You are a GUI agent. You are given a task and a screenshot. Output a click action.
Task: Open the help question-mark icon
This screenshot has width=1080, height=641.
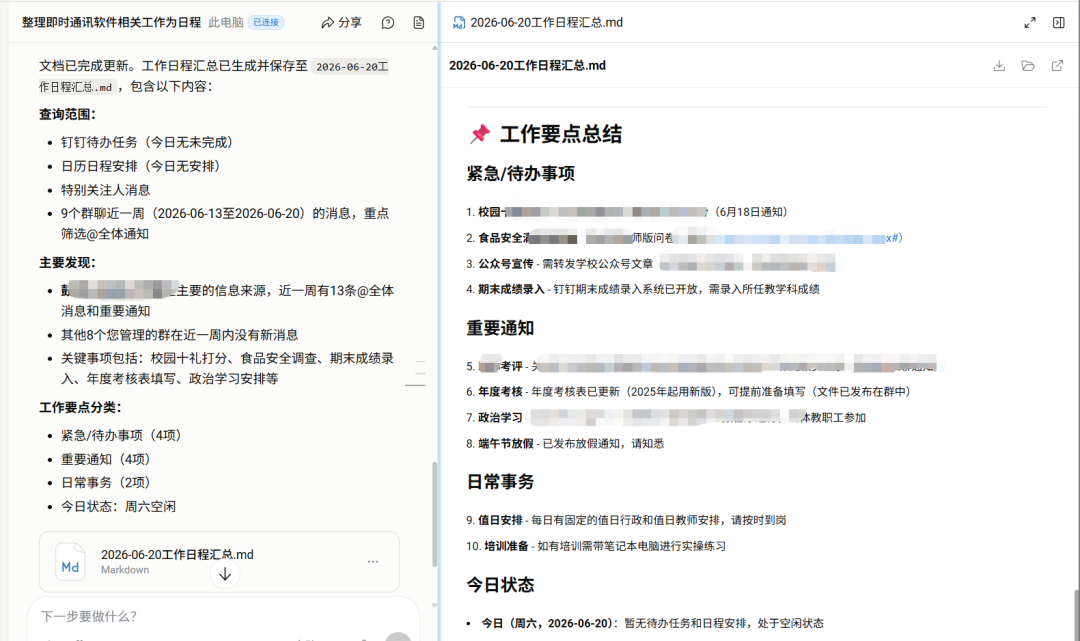388,23
